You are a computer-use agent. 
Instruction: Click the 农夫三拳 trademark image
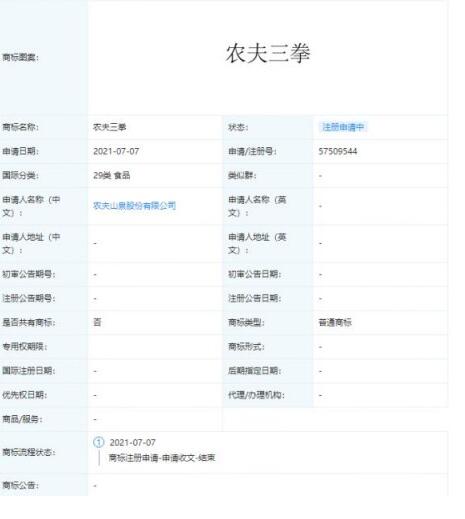(x=268, y=54)
